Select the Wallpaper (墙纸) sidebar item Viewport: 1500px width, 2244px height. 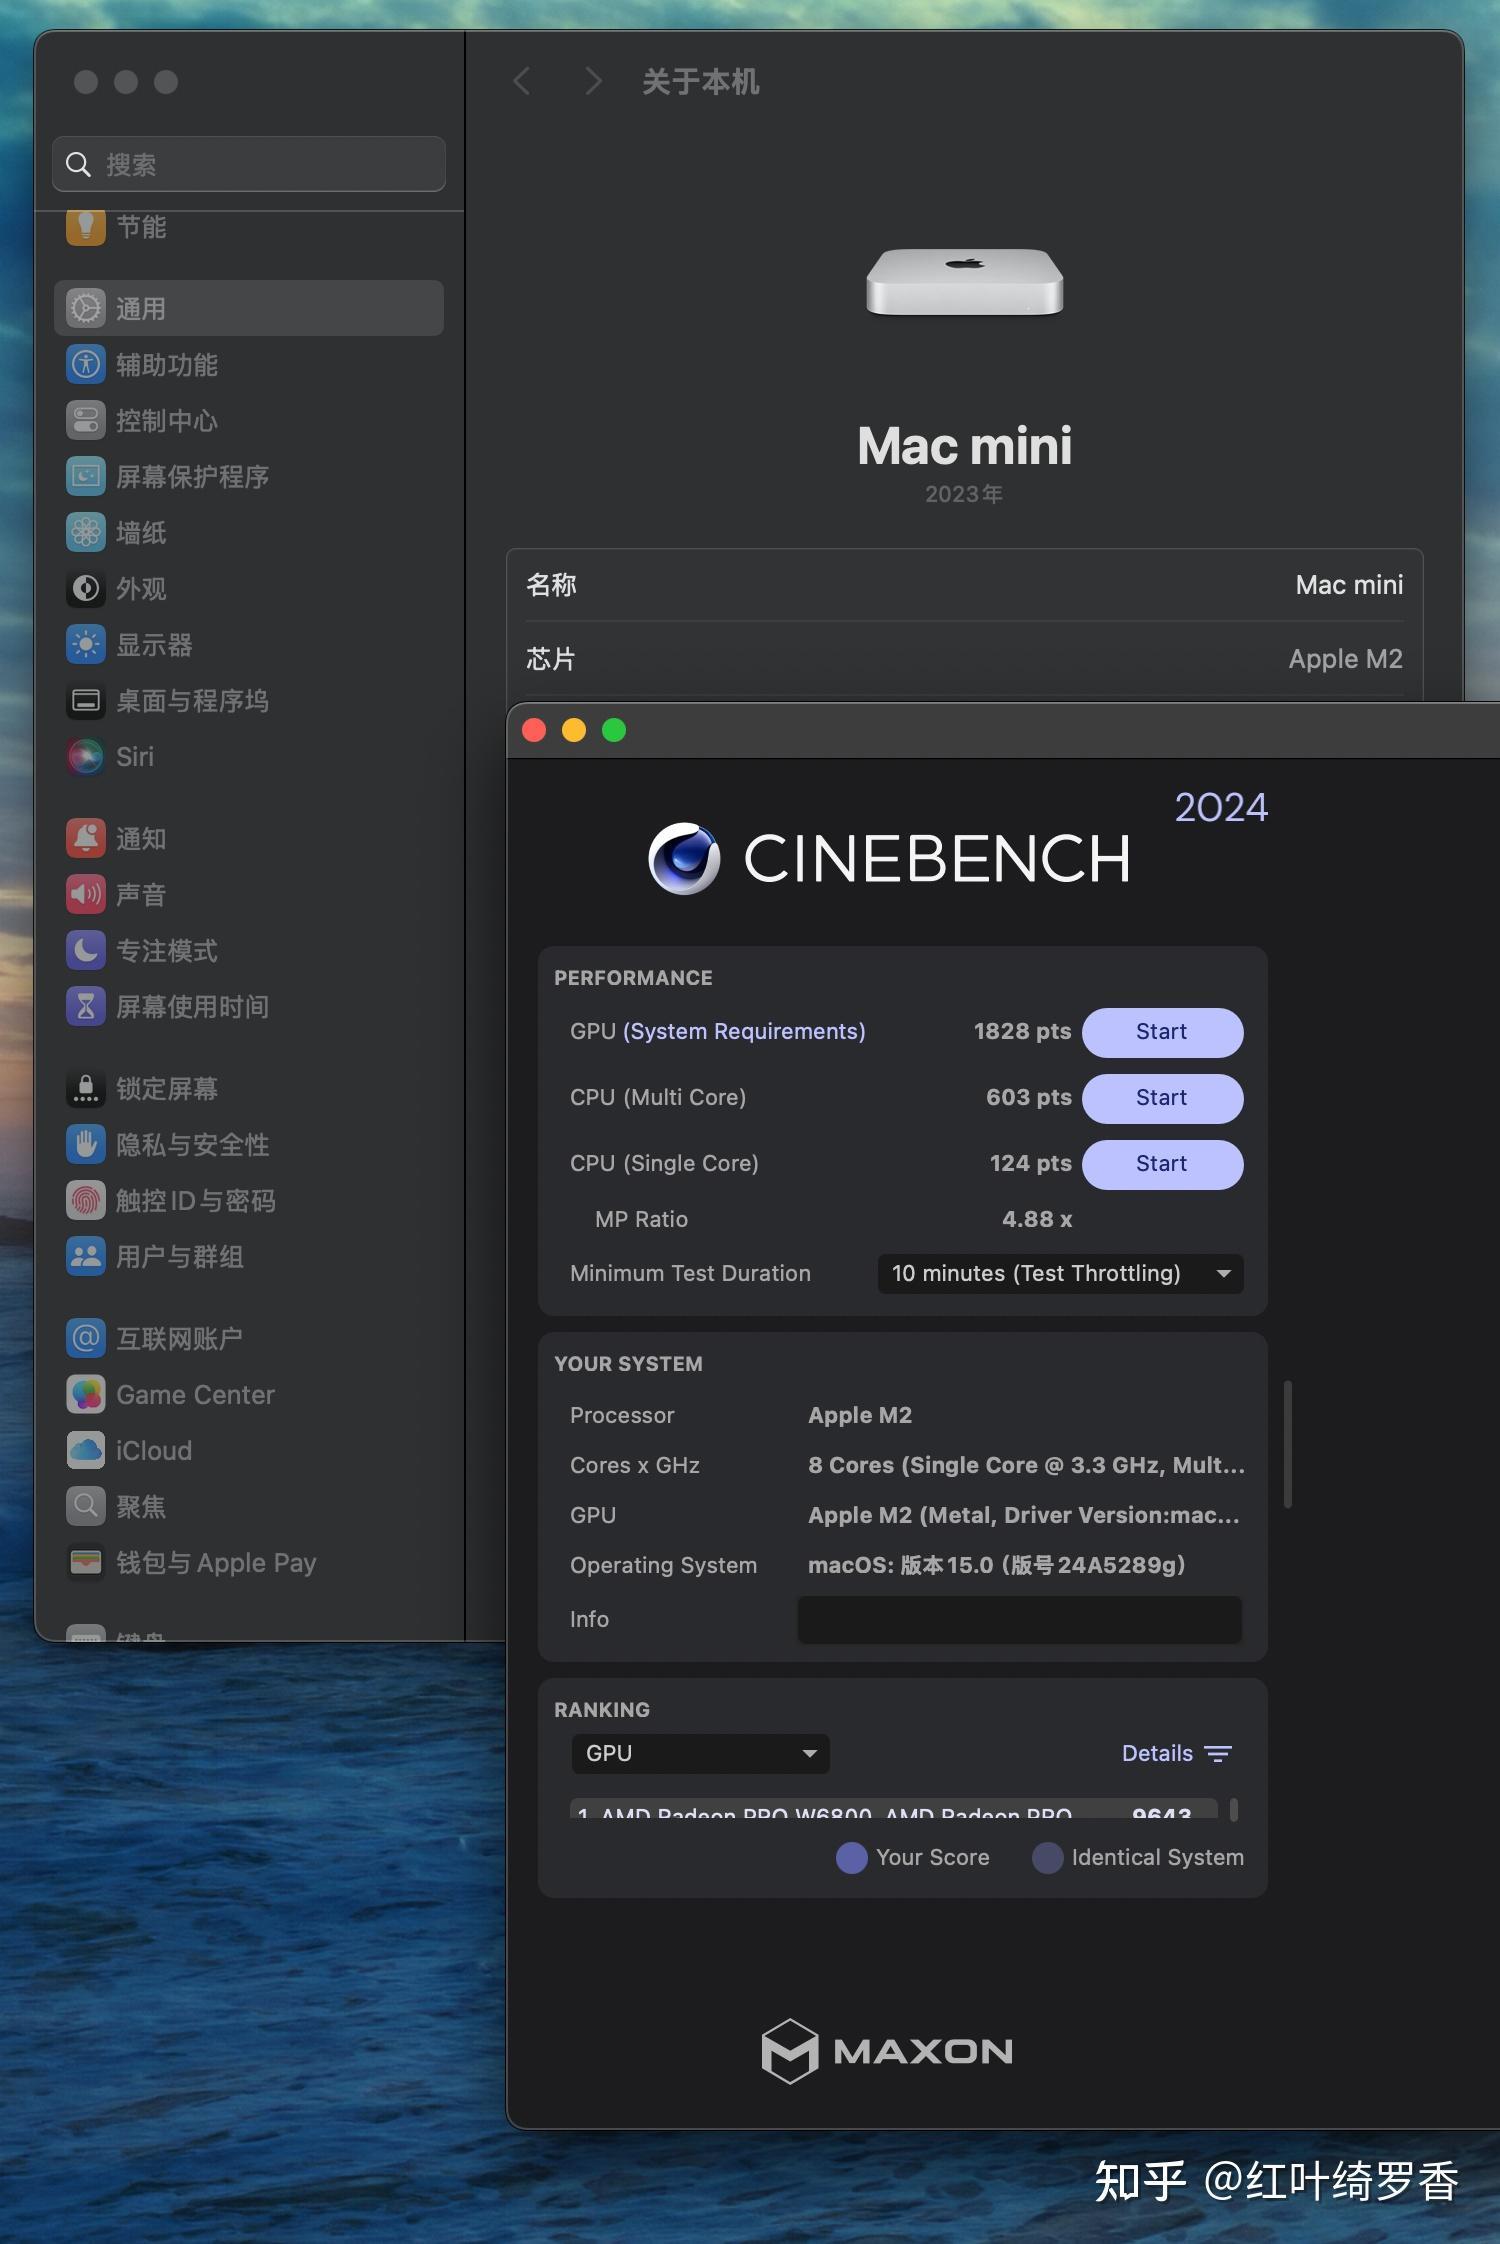click(140, 533)
